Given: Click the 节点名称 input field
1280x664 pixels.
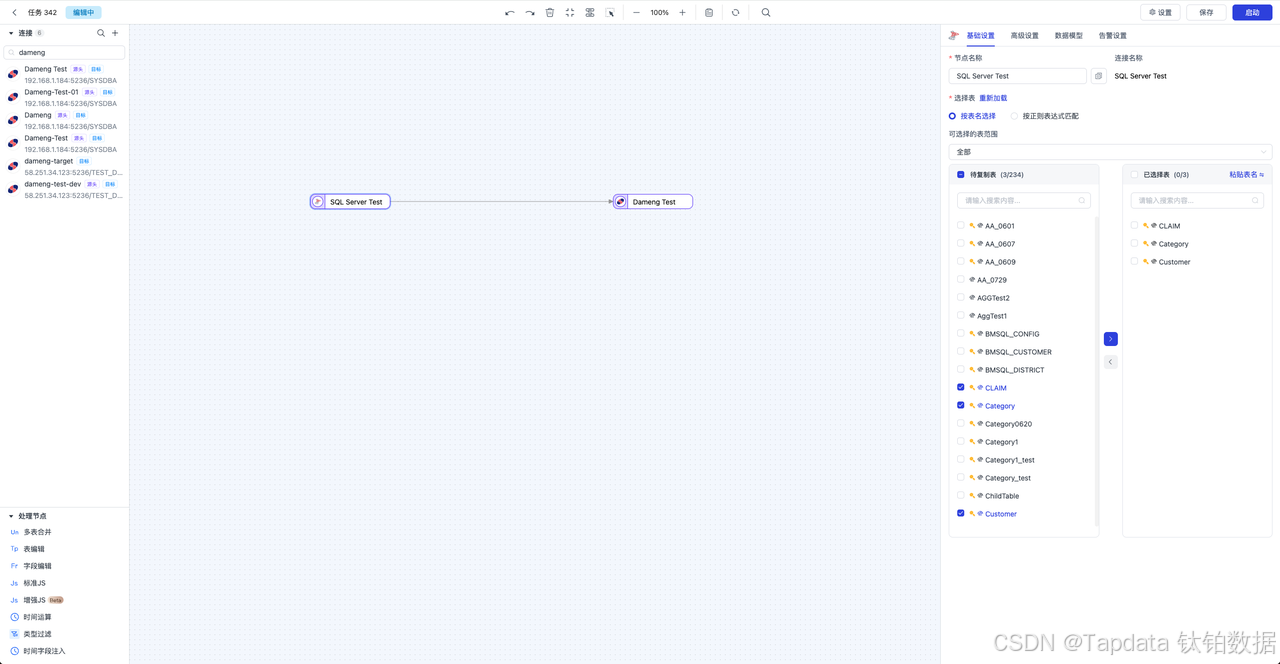Looking at the screenshot, I should (x=1017, y=76).
